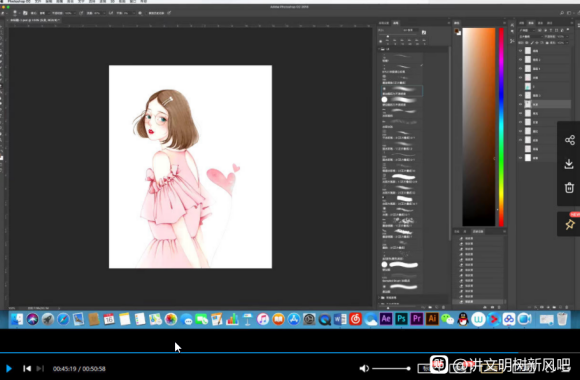Filter layers by type (T icon)
The width and height of the screenshot is (580, 380).
click(x=551, y=30)
